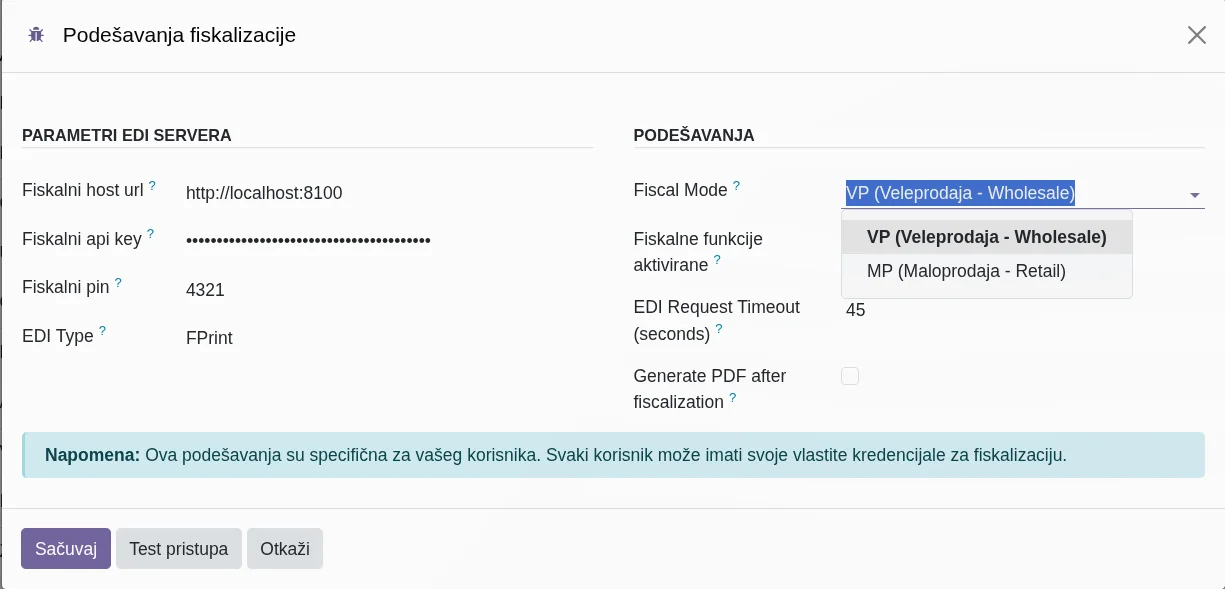Enable the Generate PDF after fiscalization checkbox
1225x589 pixels.
[850, 376]
